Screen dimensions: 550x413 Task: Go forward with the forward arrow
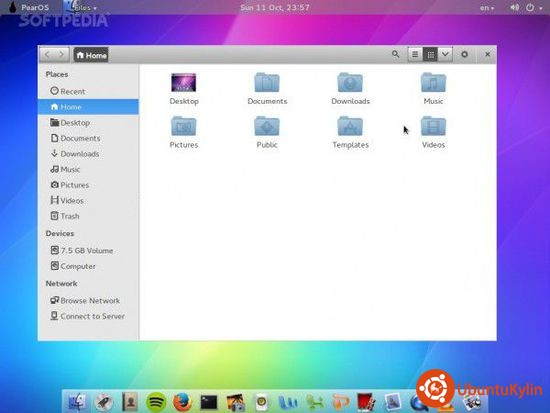pos(62,54)
